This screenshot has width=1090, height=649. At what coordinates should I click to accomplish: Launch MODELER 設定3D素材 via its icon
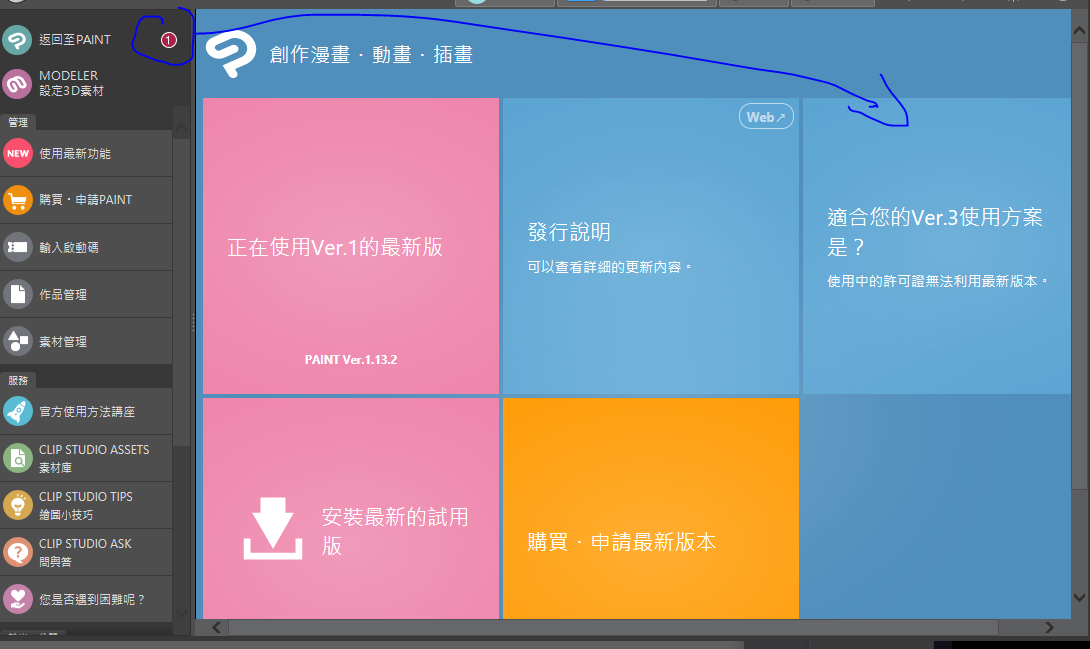point(17,84)
